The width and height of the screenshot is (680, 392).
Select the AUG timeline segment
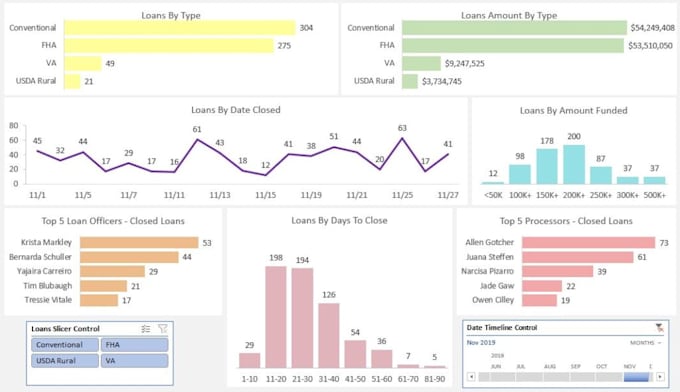[x=556, y=377]
